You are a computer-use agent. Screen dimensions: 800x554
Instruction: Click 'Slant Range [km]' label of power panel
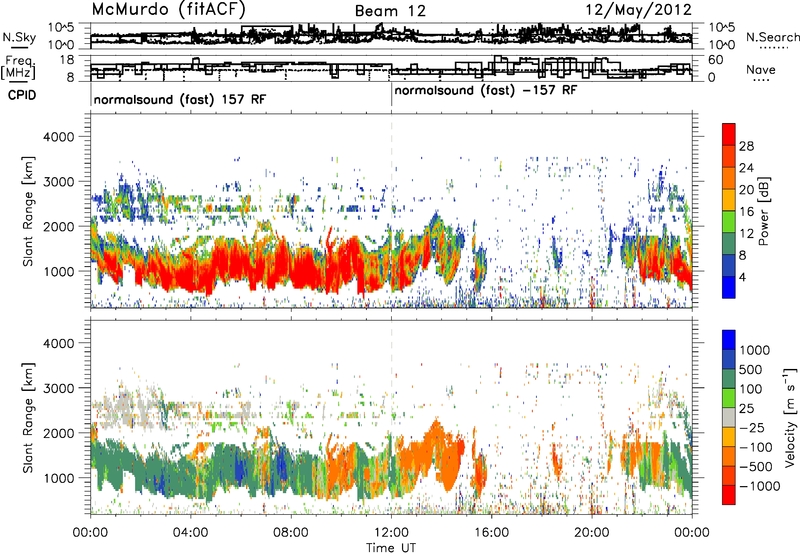[29, 211]
